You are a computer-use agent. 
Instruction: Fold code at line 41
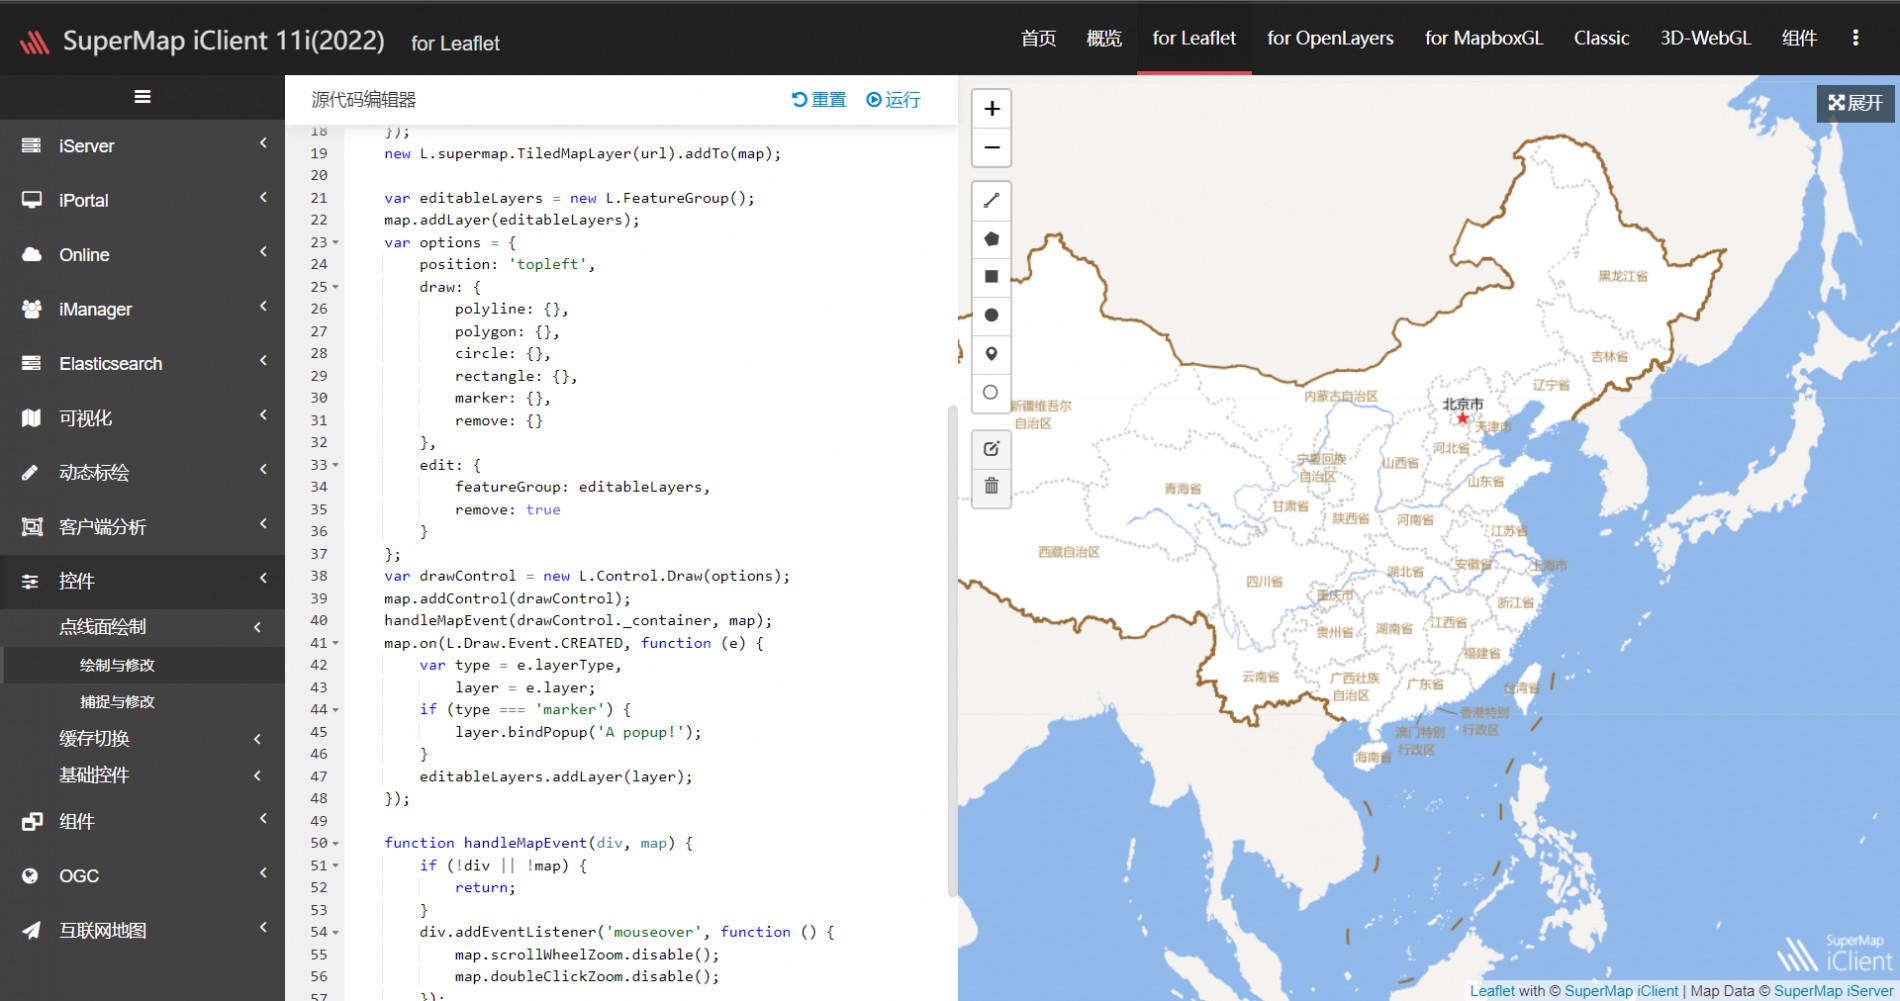[x=336, y=643]
